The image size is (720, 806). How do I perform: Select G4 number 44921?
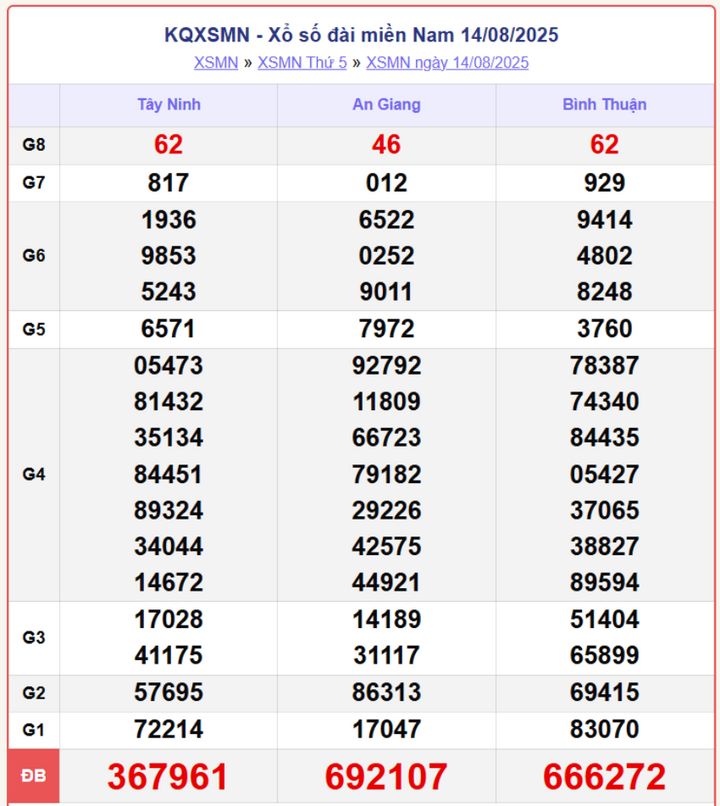click(x=386, y=583)
